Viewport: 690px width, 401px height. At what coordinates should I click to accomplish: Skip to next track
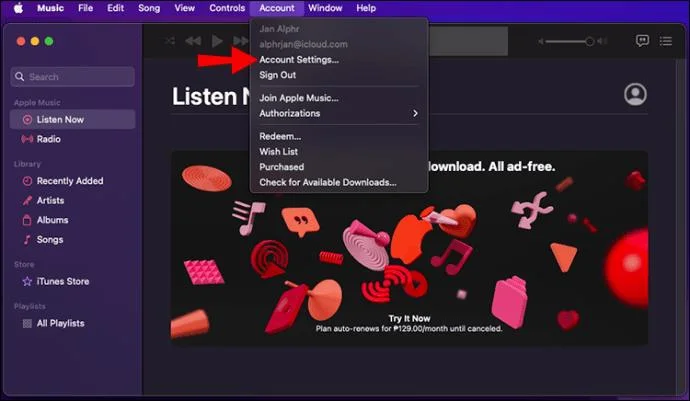[x=241, y=41]
